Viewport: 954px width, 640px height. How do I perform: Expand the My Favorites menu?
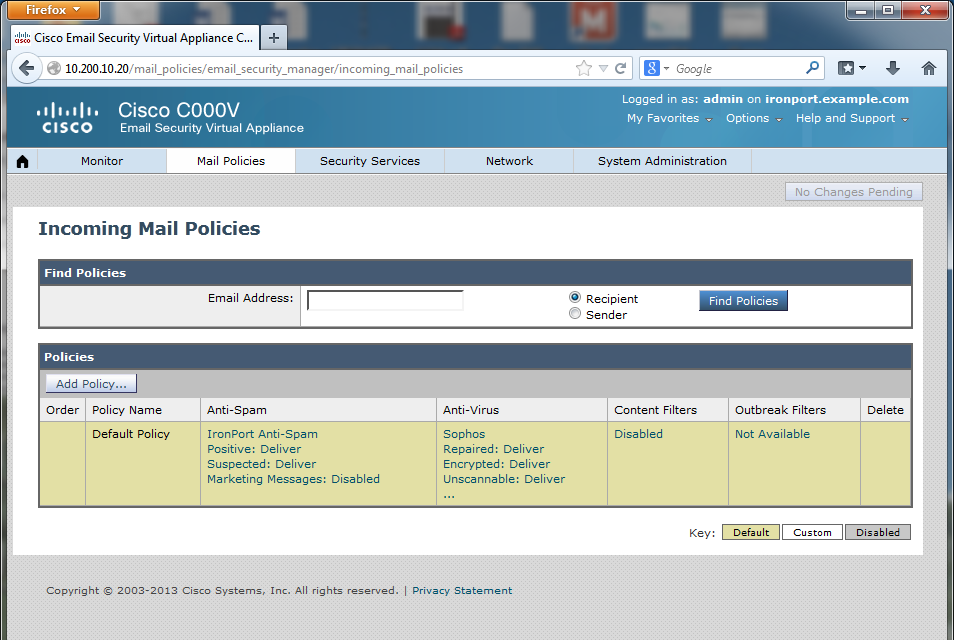tap(669, 118)
